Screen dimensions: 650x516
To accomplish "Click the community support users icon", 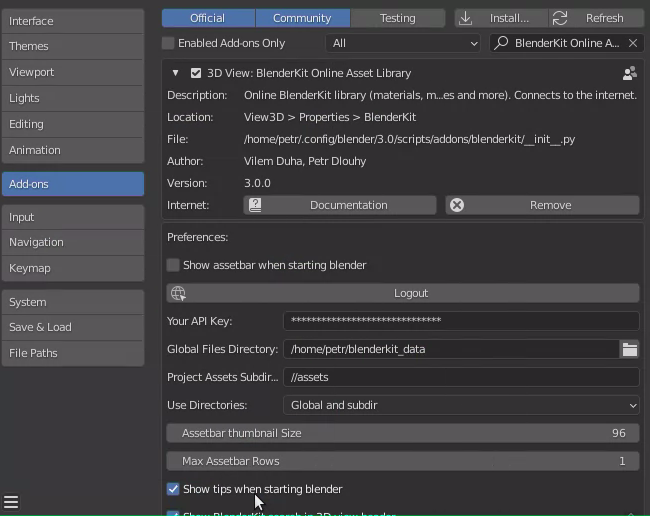I will click(x=629, y=73).
